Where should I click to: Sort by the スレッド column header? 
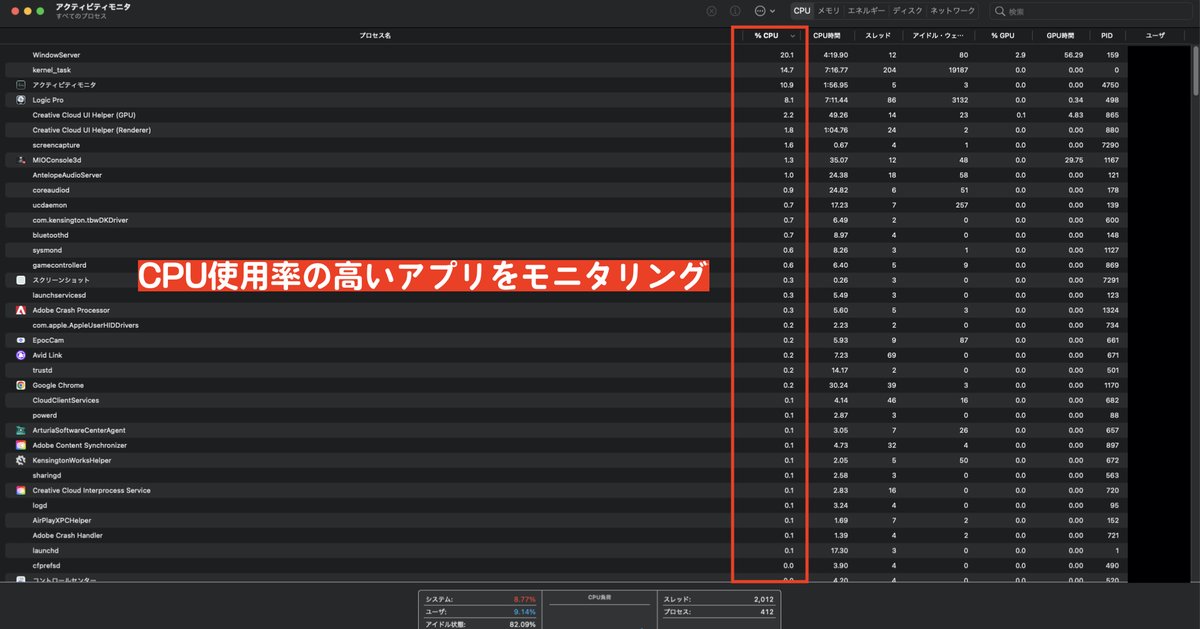[880, 35]
